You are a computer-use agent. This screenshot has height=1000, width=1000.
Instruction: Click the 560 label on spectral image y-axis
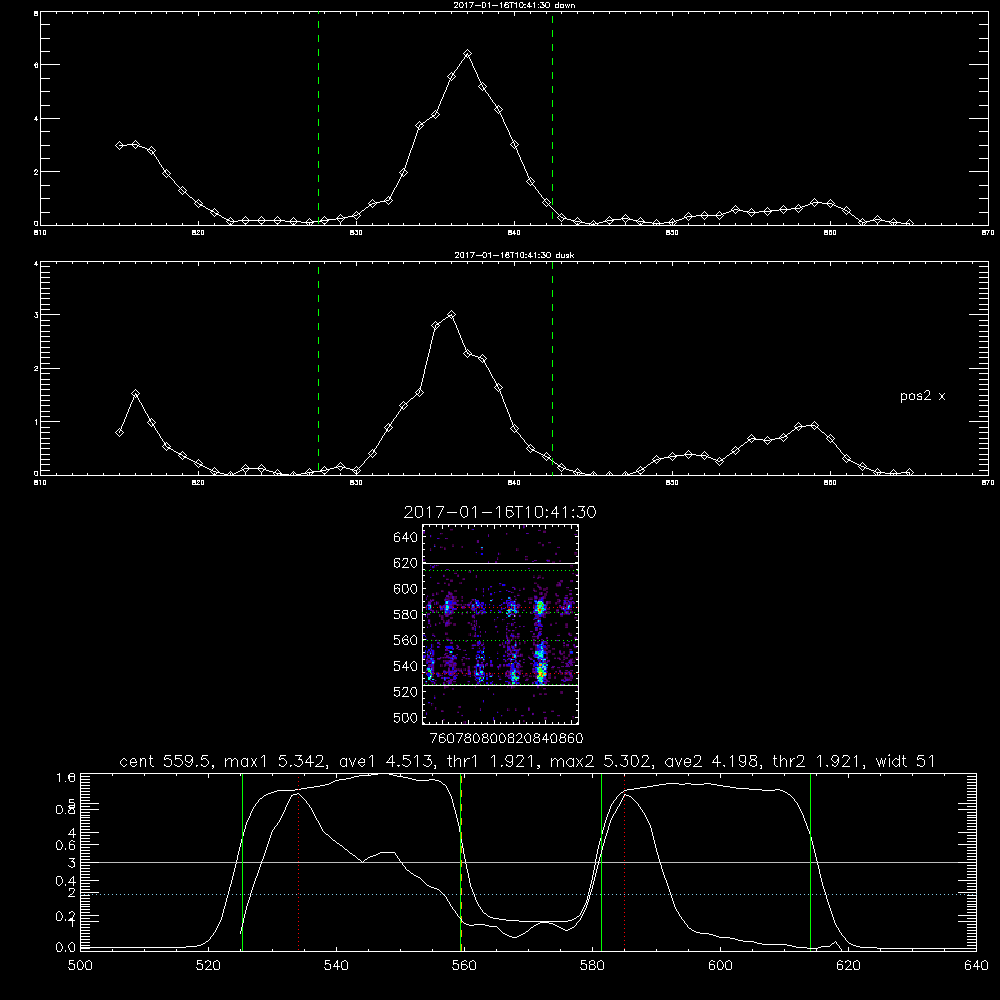click(x=405, y=640)
